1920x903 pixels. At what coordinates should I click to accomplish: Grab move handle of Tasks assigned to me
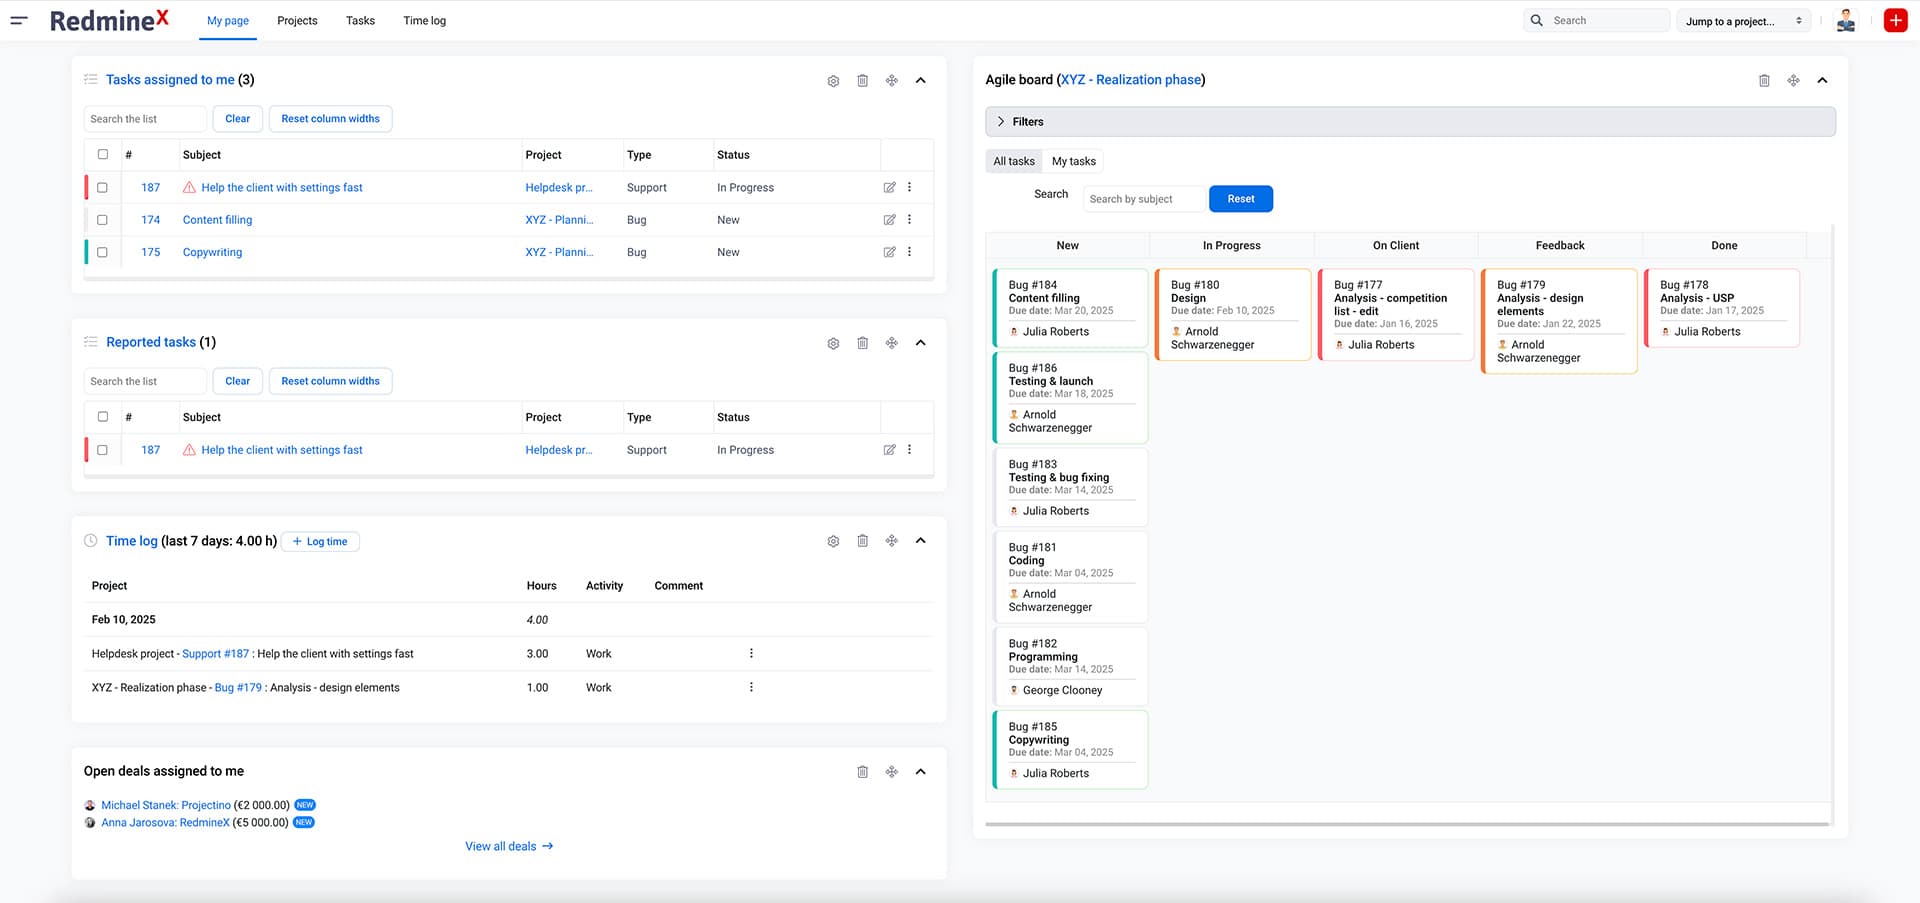[x=891, y=81]
